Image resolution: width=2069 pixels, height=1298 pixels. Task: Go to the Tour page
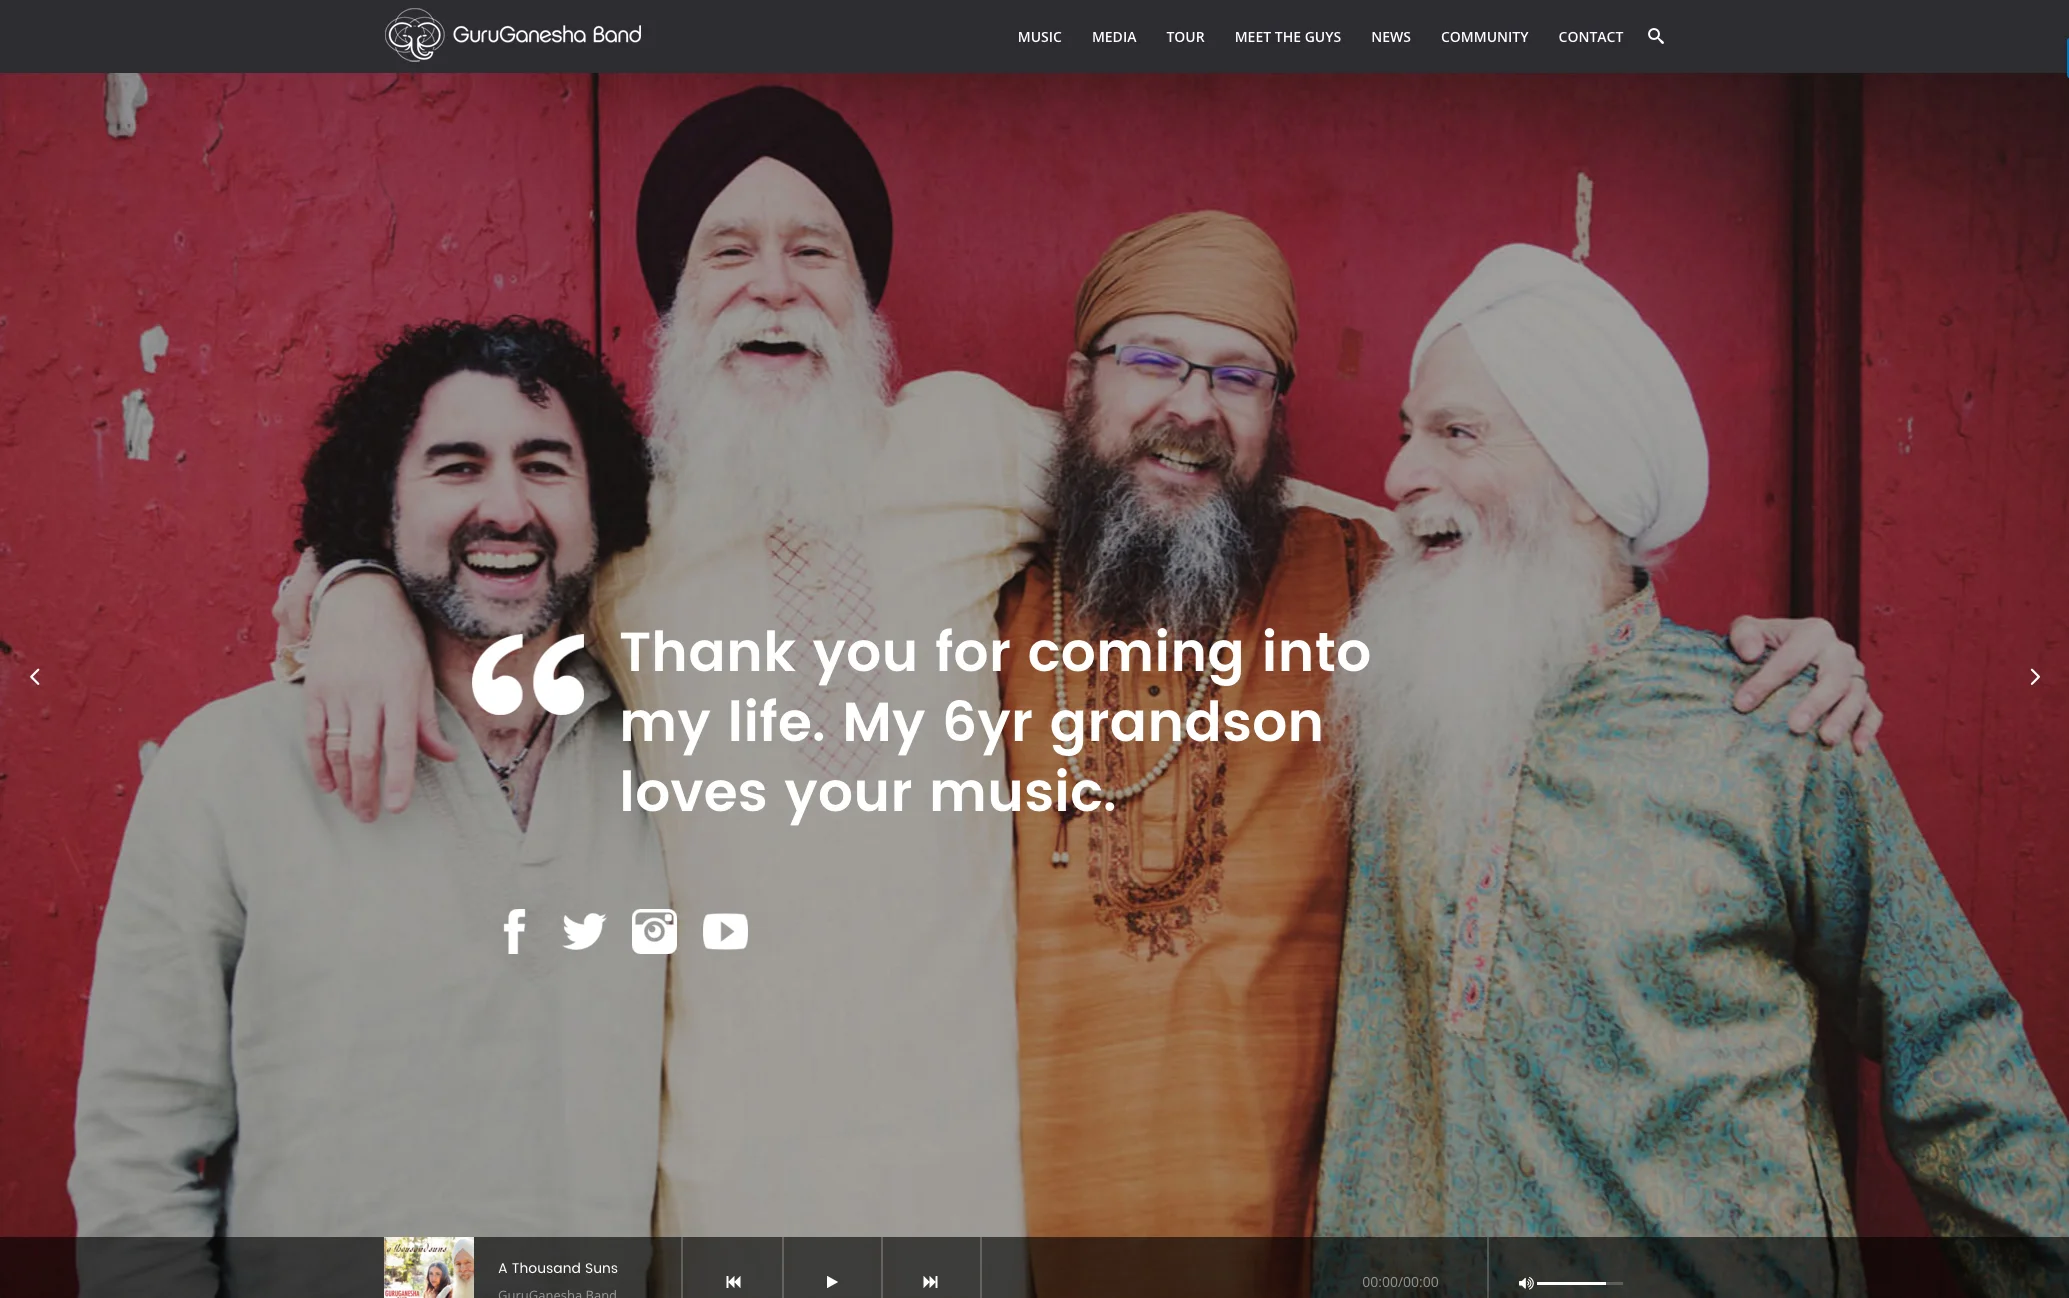tap(1185, 37)
